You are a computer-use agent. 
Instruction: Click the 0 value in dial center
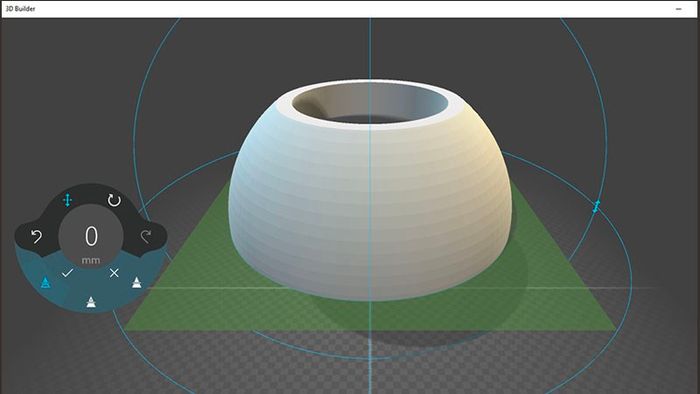(x=91, y=236)
